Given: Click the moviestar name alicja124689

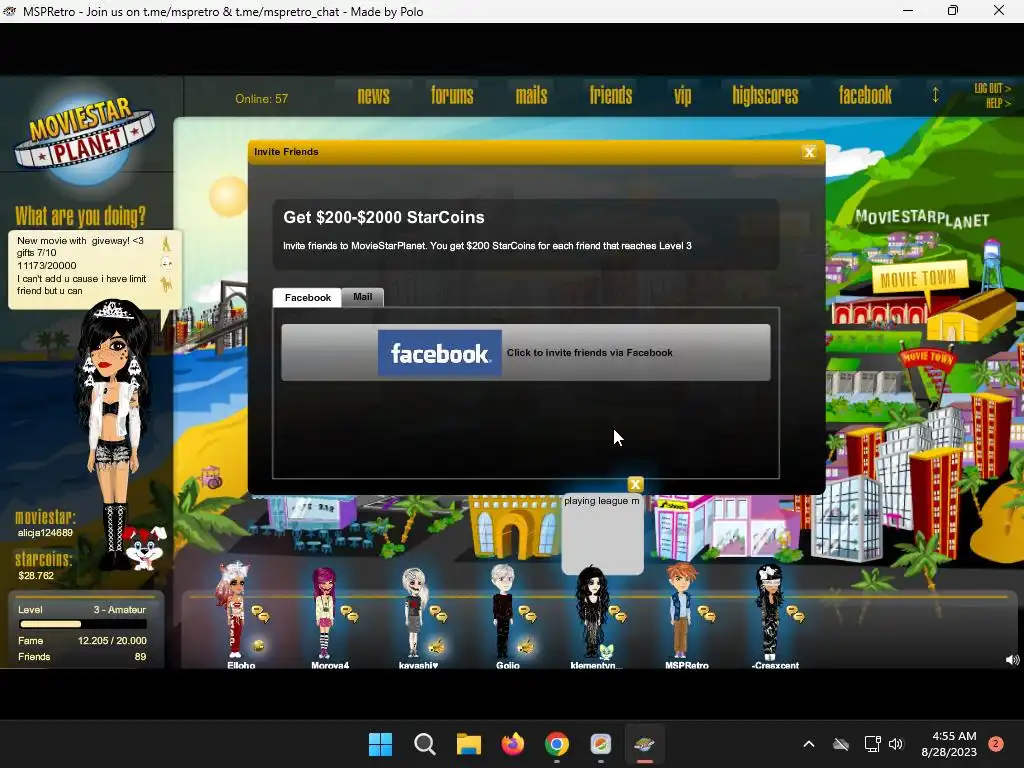Looking at the screenshot, I should 45,533.
